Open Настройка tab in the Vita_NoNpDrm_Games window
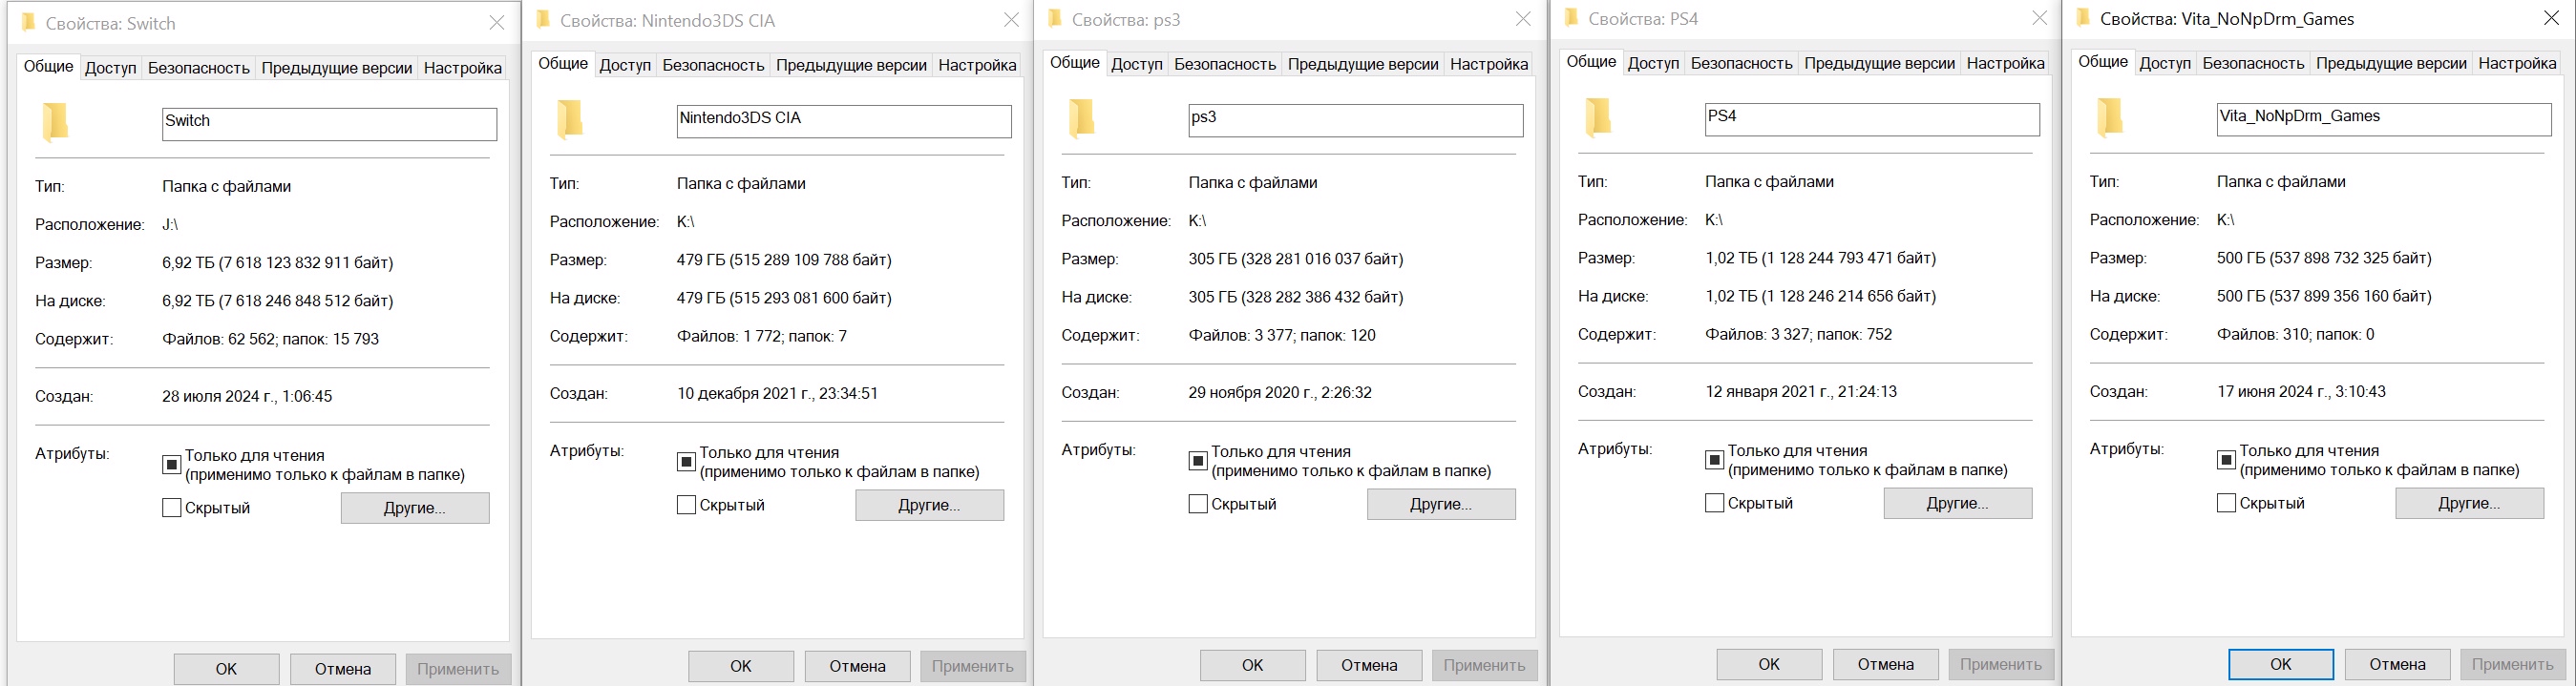The width and height of the screenshot is (2576, 686). [2517, 63]
